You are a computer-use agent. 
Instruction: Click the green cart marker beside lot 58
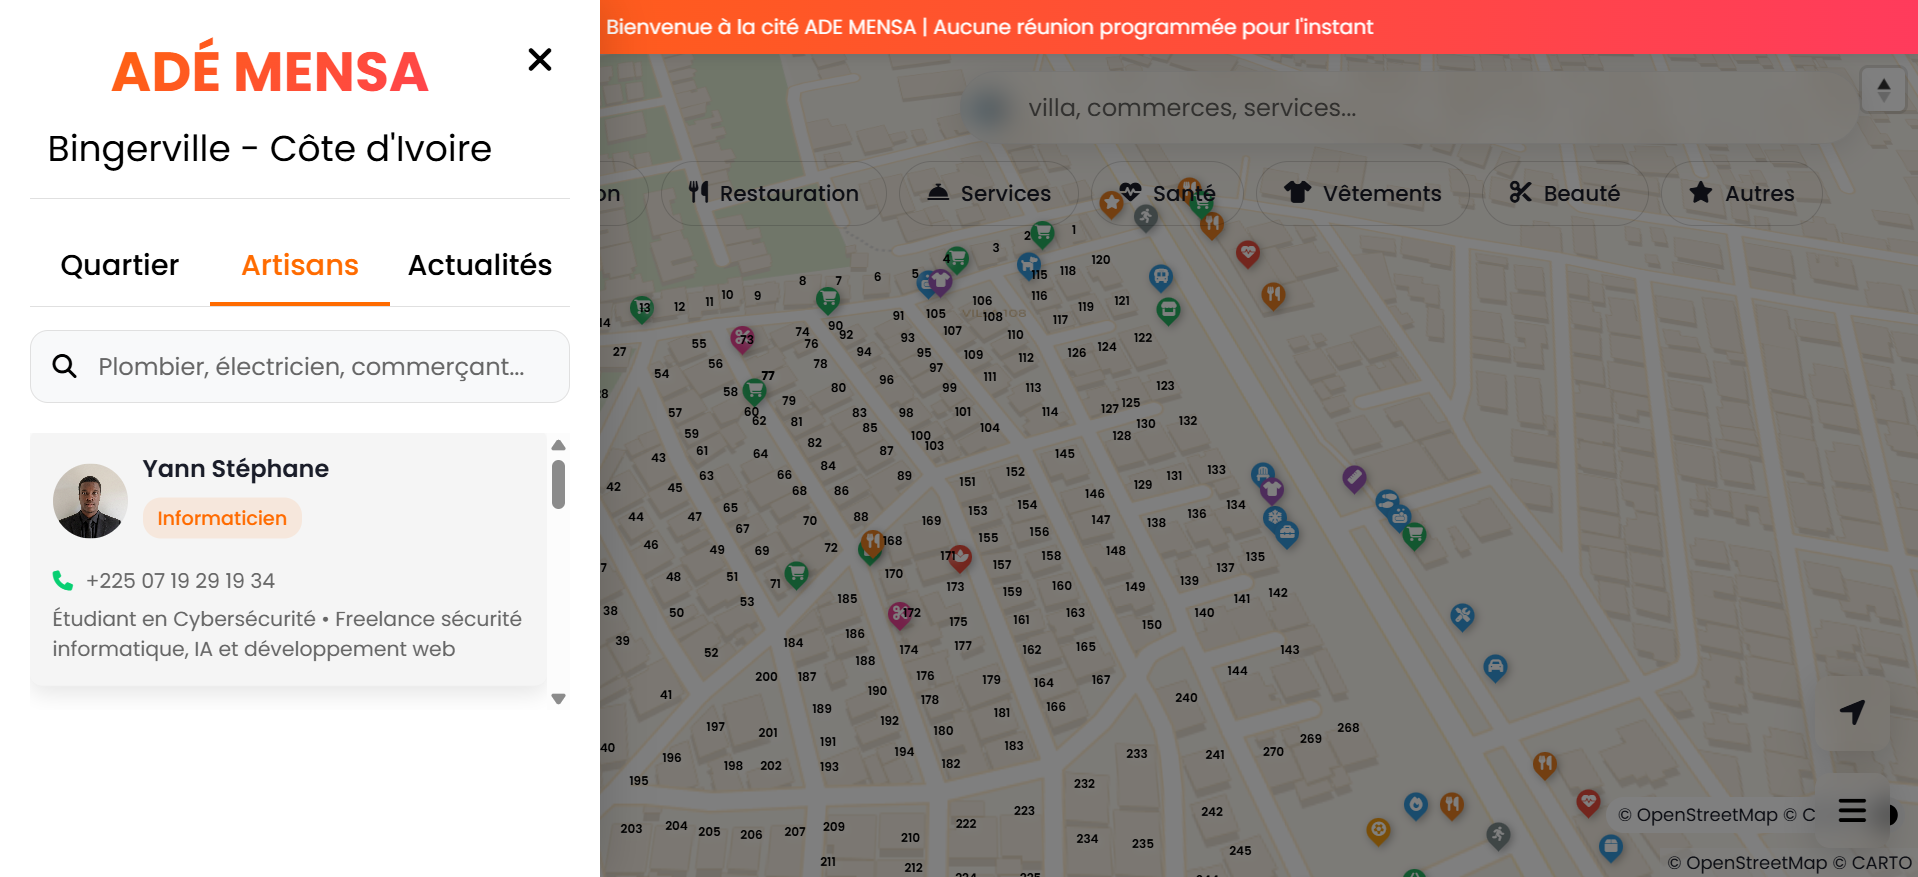pyautogui.click(x=755, y=391)
